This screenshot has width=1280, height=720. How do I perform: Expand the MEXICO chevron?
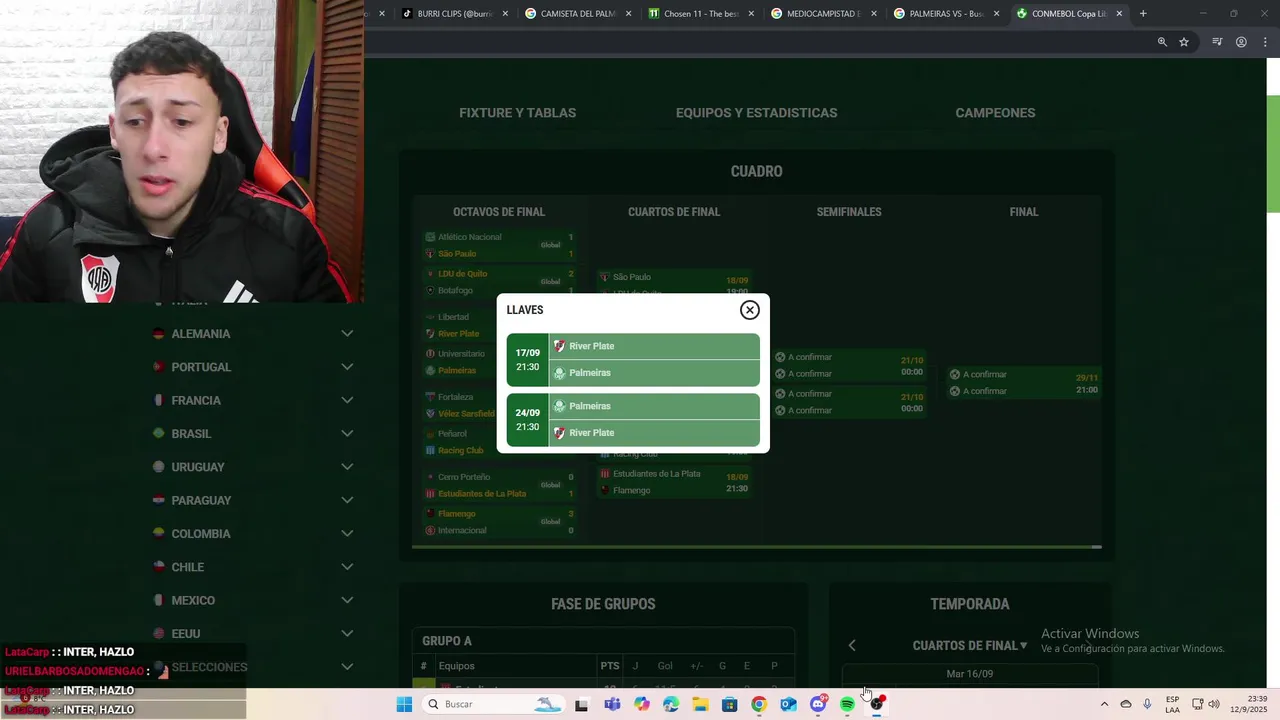click(x=347, y=600)
